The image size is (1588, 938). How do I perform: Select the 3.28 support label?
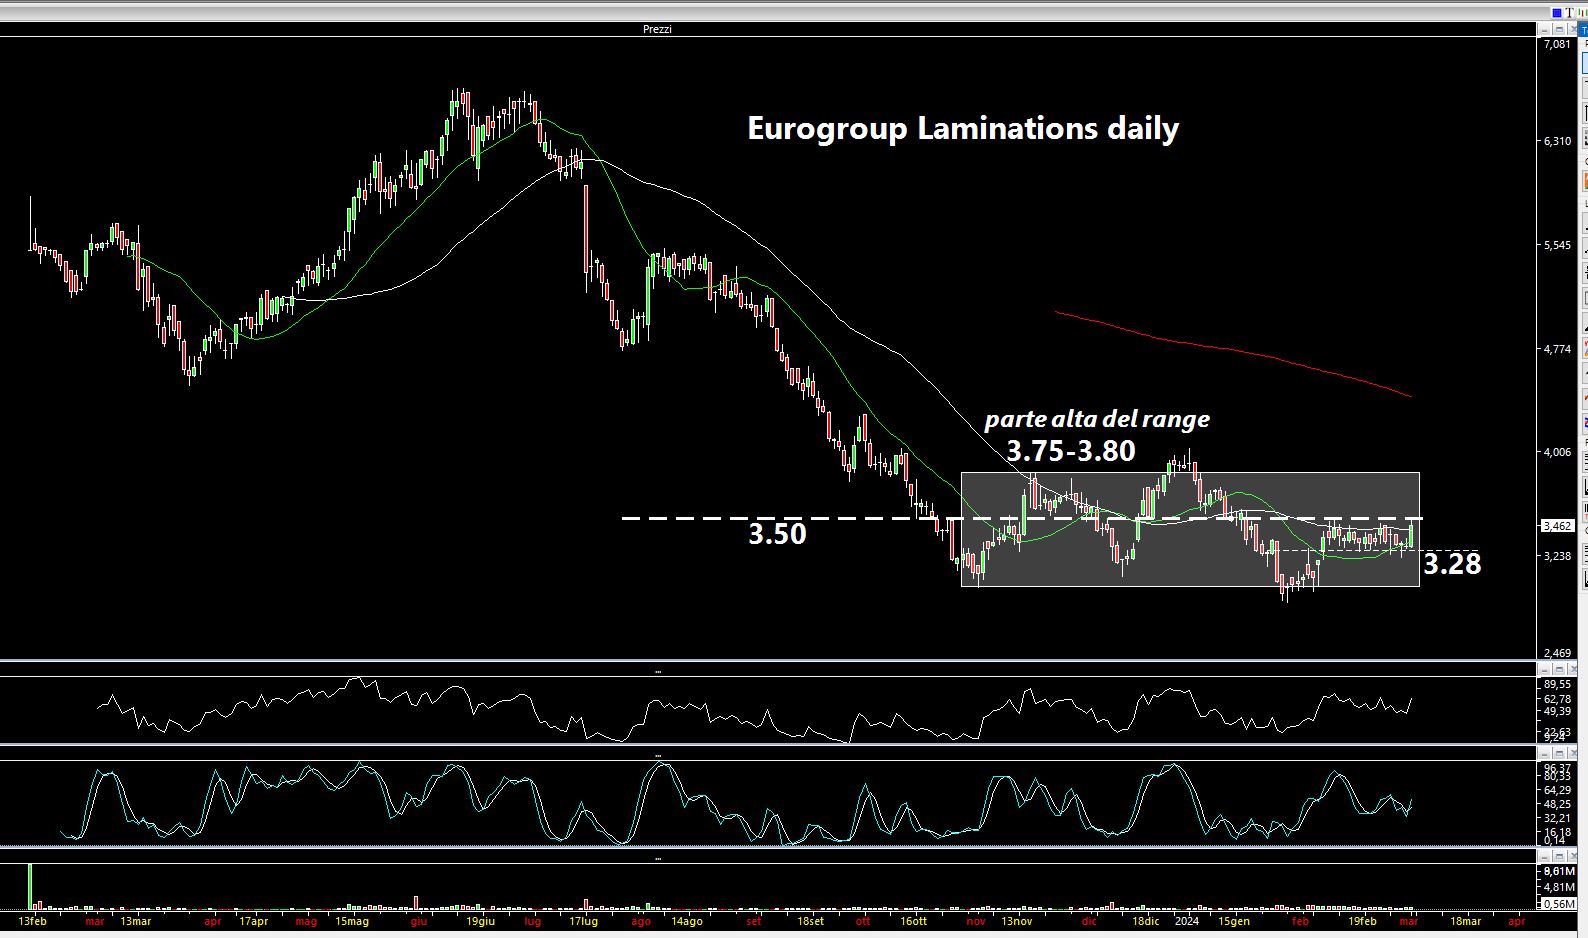click(1452, 564)
